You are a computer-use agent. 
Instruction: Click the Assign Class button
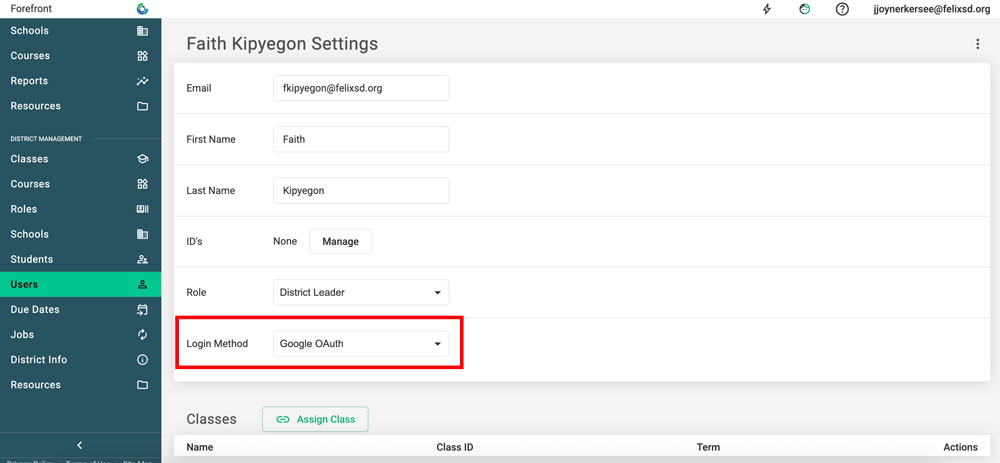(315, 419)
